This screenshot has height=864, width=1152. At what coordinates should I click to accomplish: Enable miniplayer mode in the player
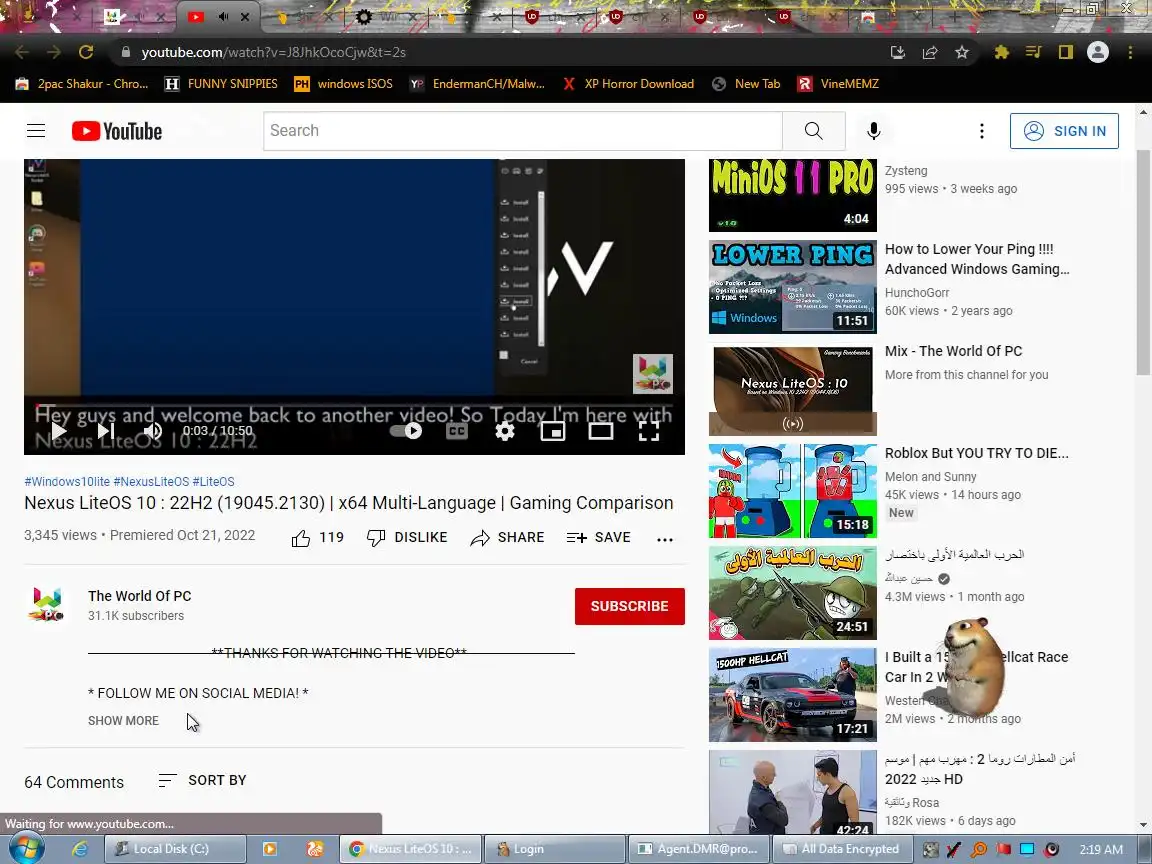(552, 431)
